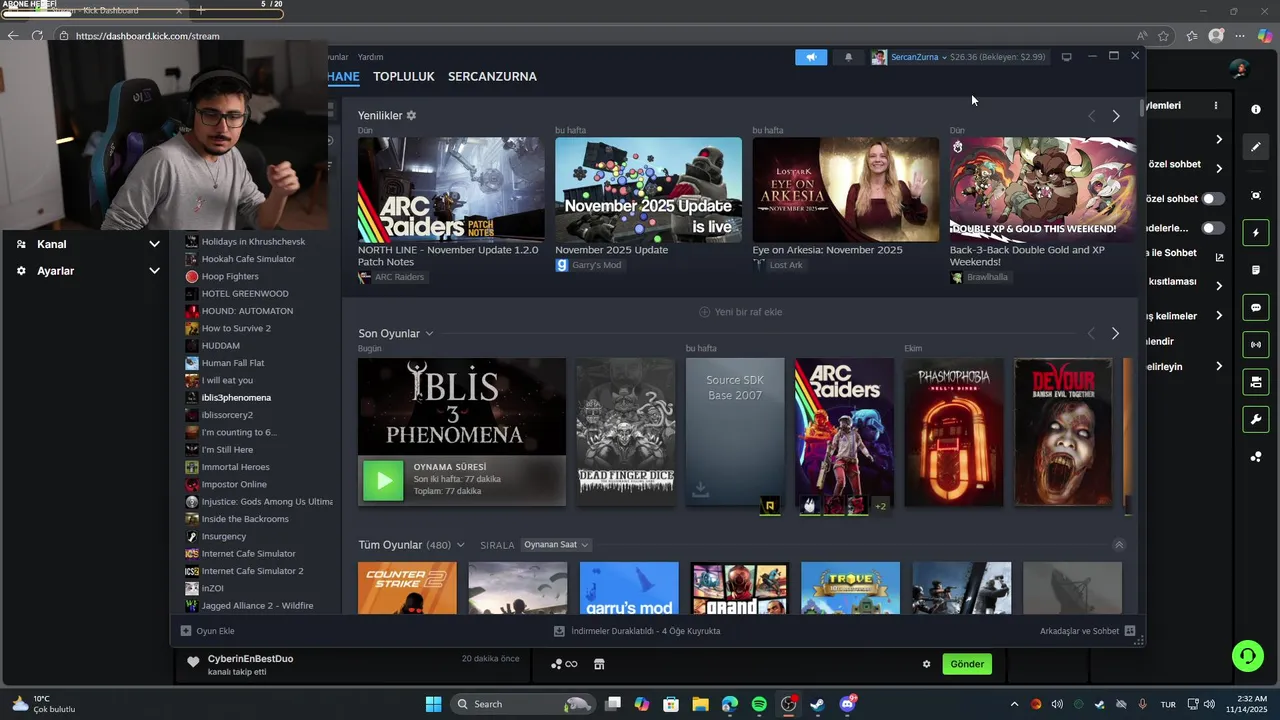Show next Yenilikler items arrow
Image resolution: width=1280 pixels, height=720 pixels.
[x=1116, y=116]
